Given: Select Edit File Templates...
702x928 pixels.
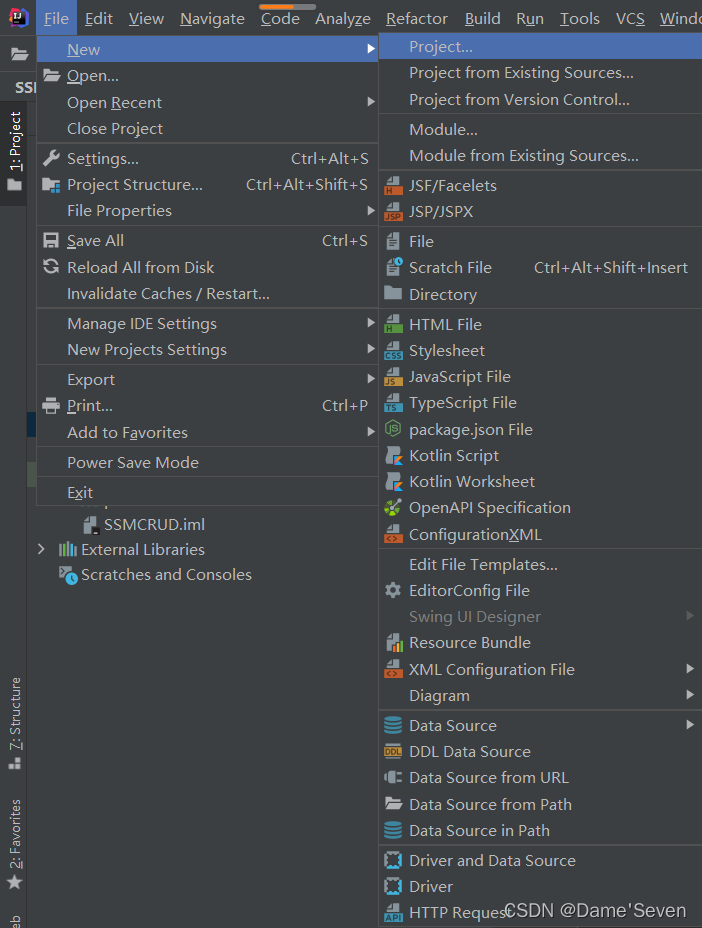Looking at the screenshot, I should 540,565.
